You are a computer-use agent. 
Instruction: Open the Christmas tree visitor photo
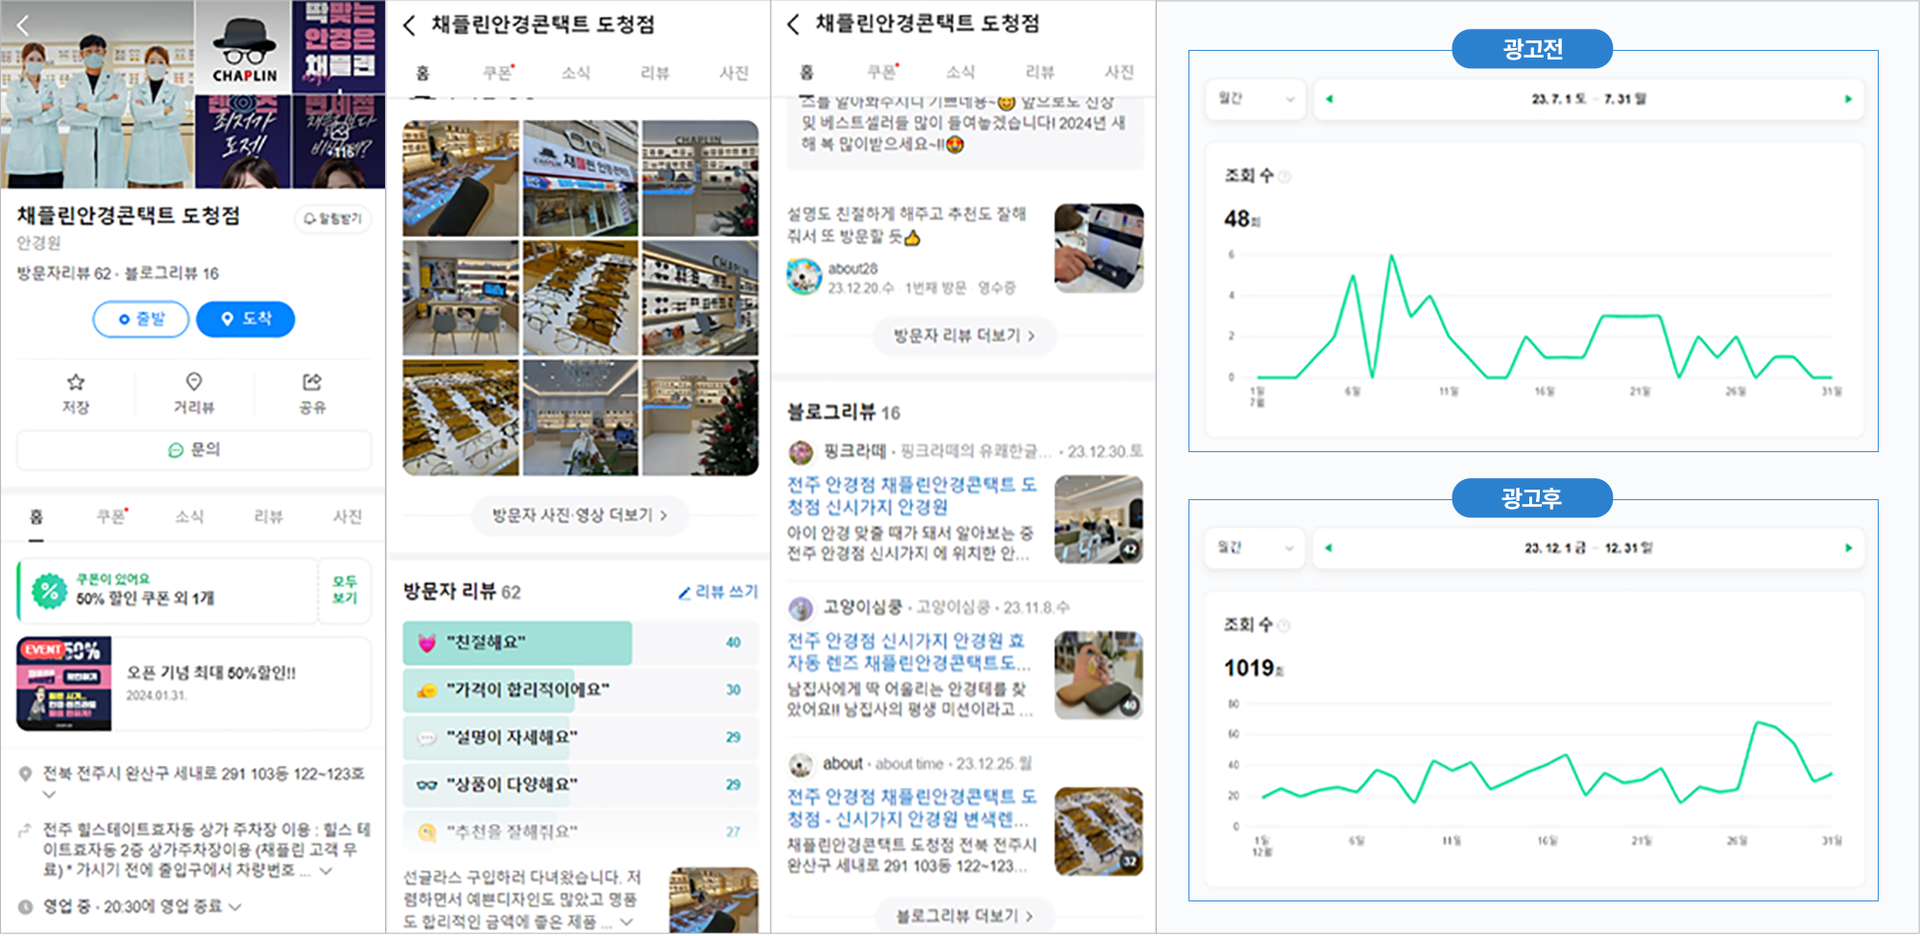pos(700,418)
